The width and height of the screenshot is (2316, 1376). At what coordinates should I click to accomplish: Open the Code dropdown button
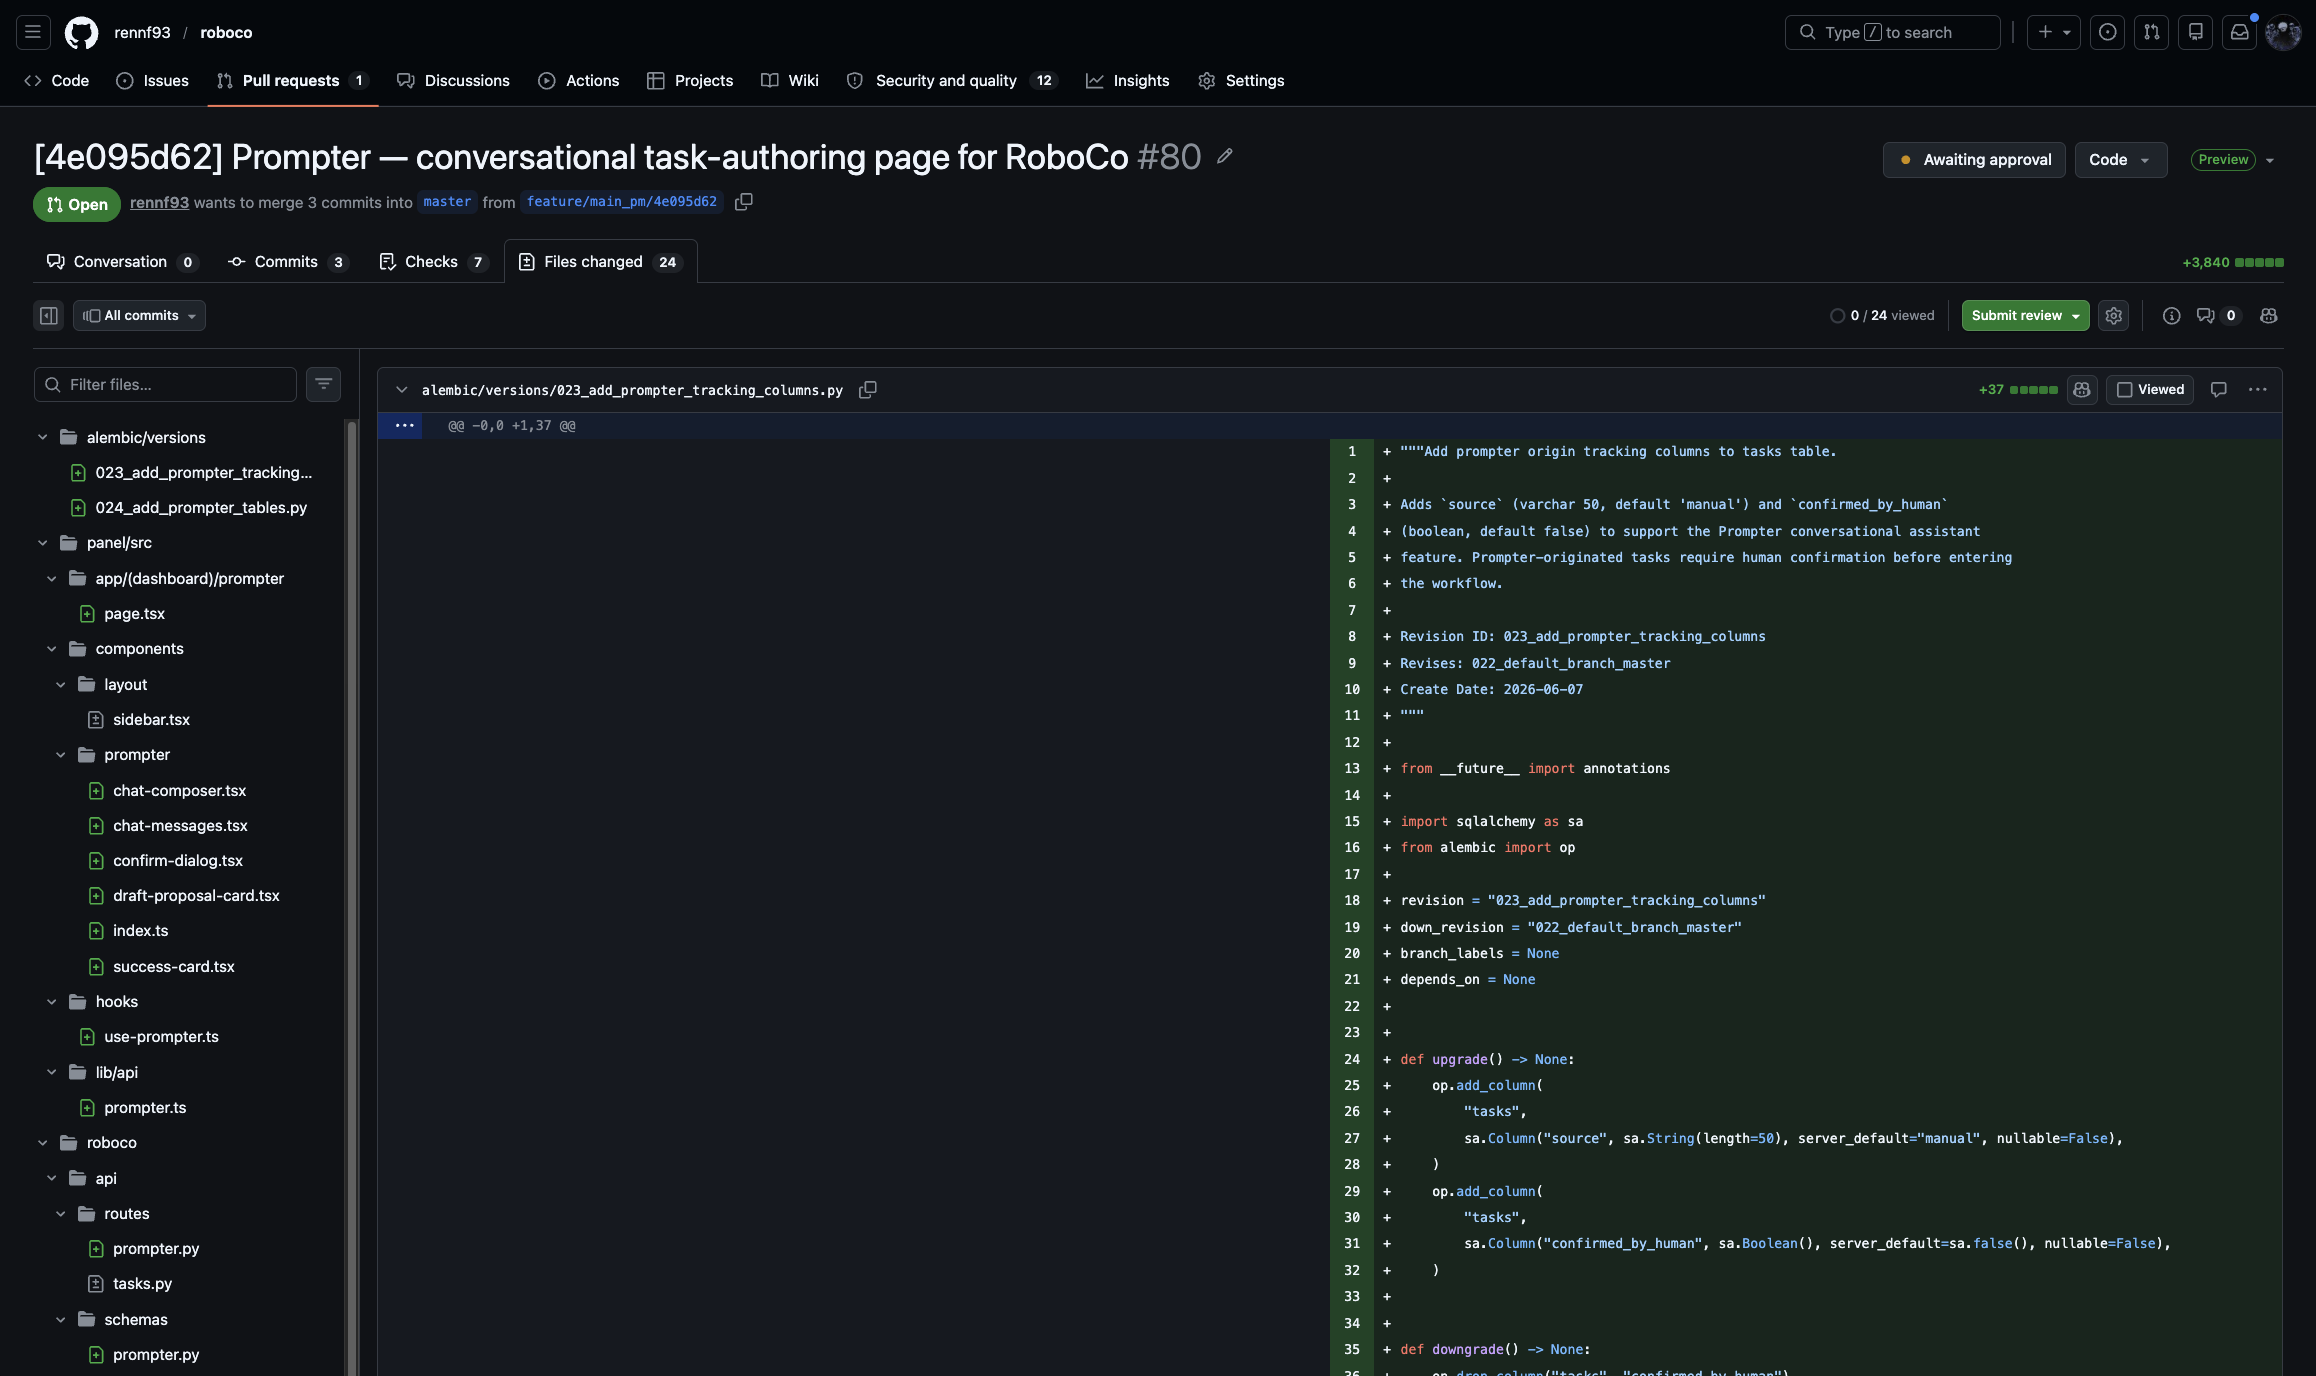pos(2121,160)
